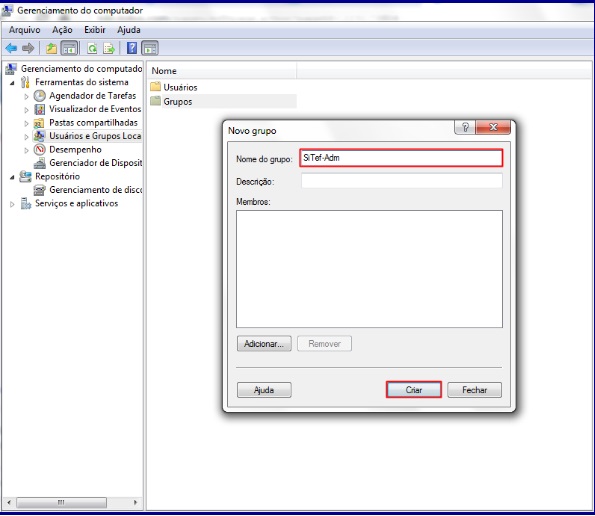
Task: Click the Up one level folder icon
Action: coord(51,48)
